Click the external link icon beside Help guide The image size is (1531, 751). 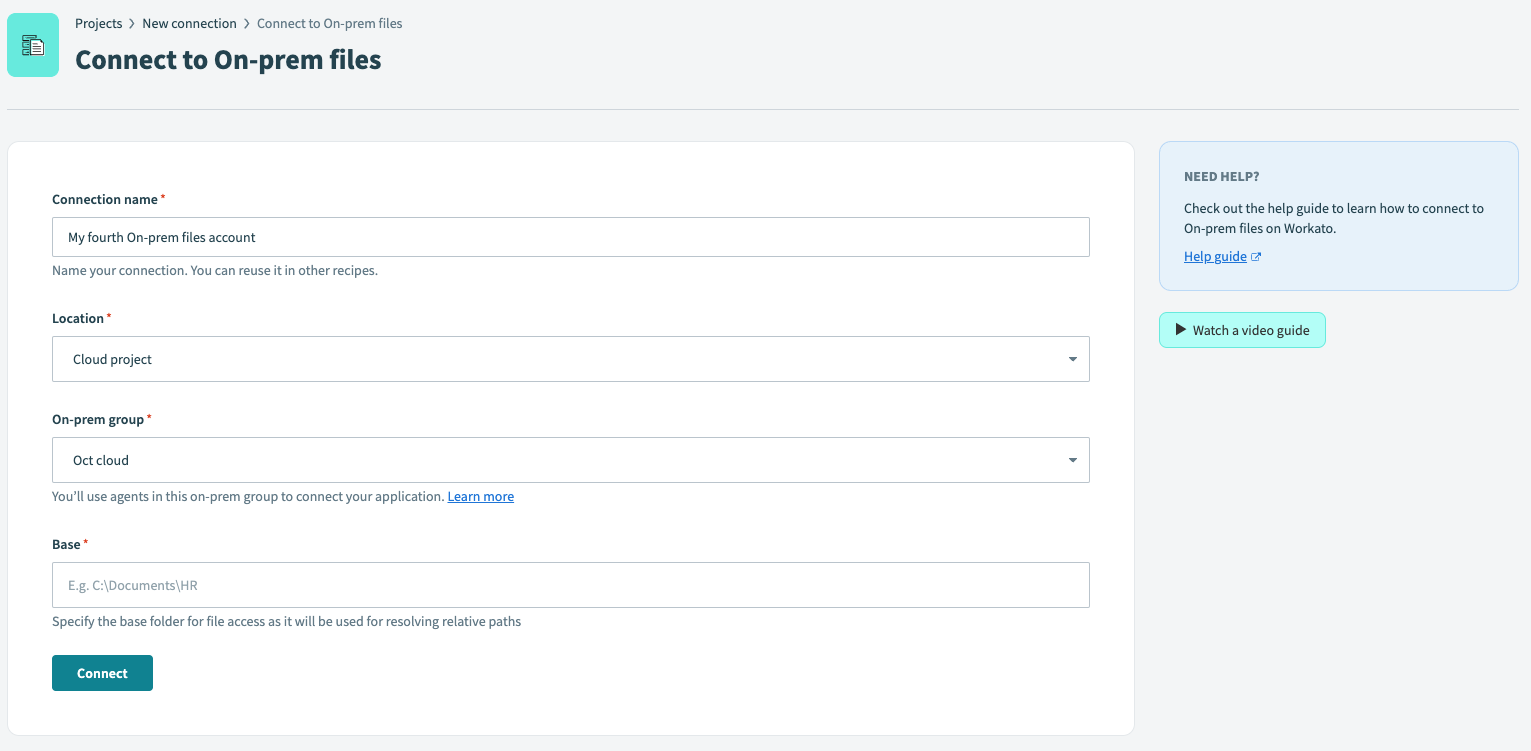(x=1256, y=256)
